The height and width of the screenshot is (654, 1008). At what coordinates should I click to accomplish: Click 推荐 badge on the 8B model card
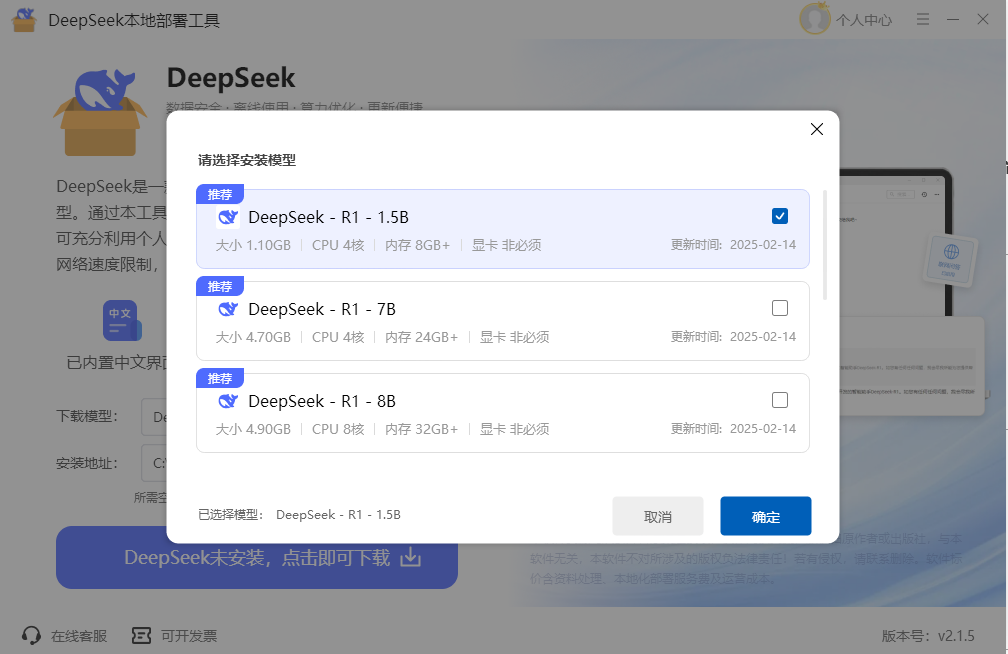220,378
